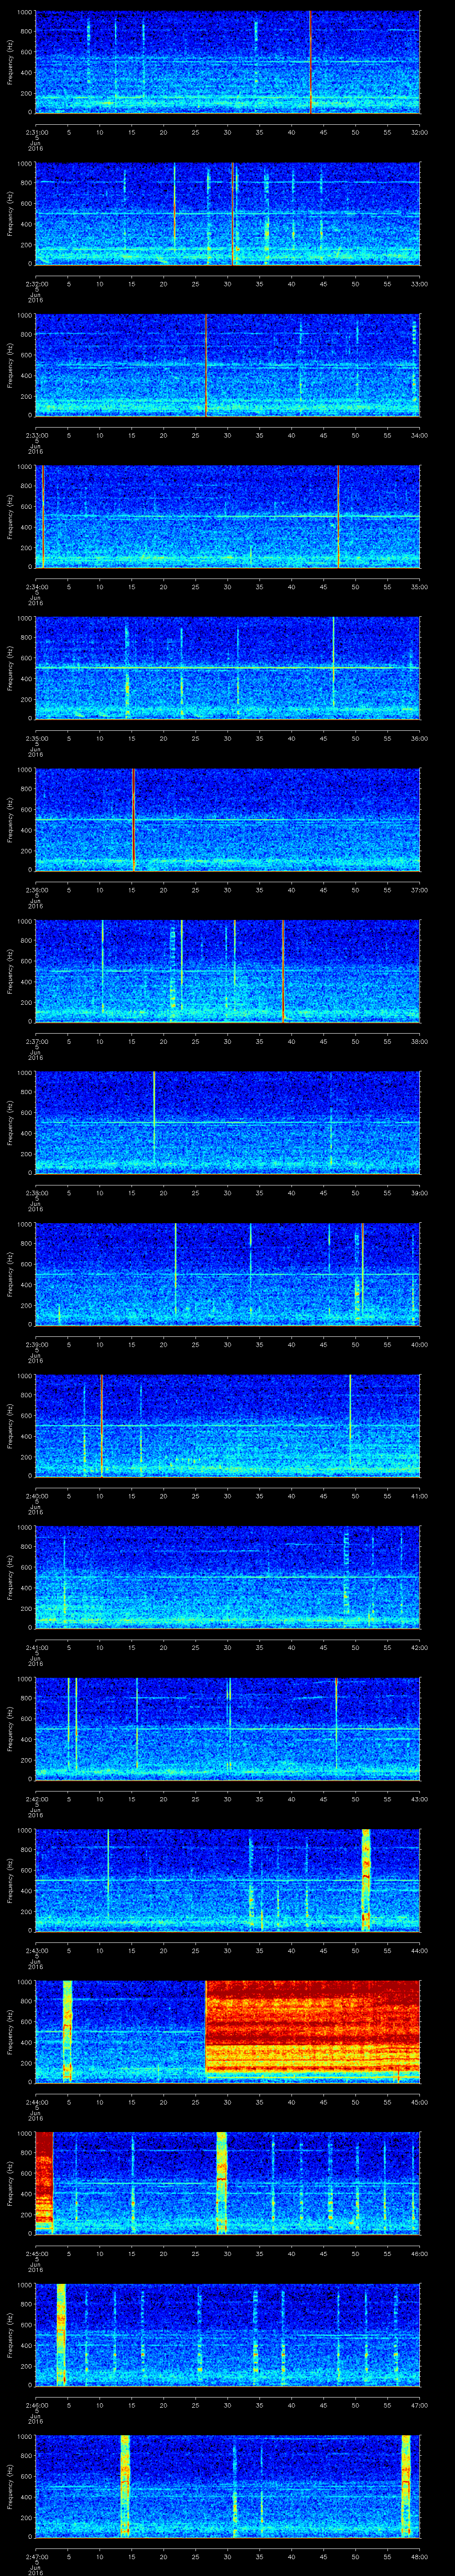Select the '2:33:00' start time label
455x2576 pixels.
tap(36, 435)
